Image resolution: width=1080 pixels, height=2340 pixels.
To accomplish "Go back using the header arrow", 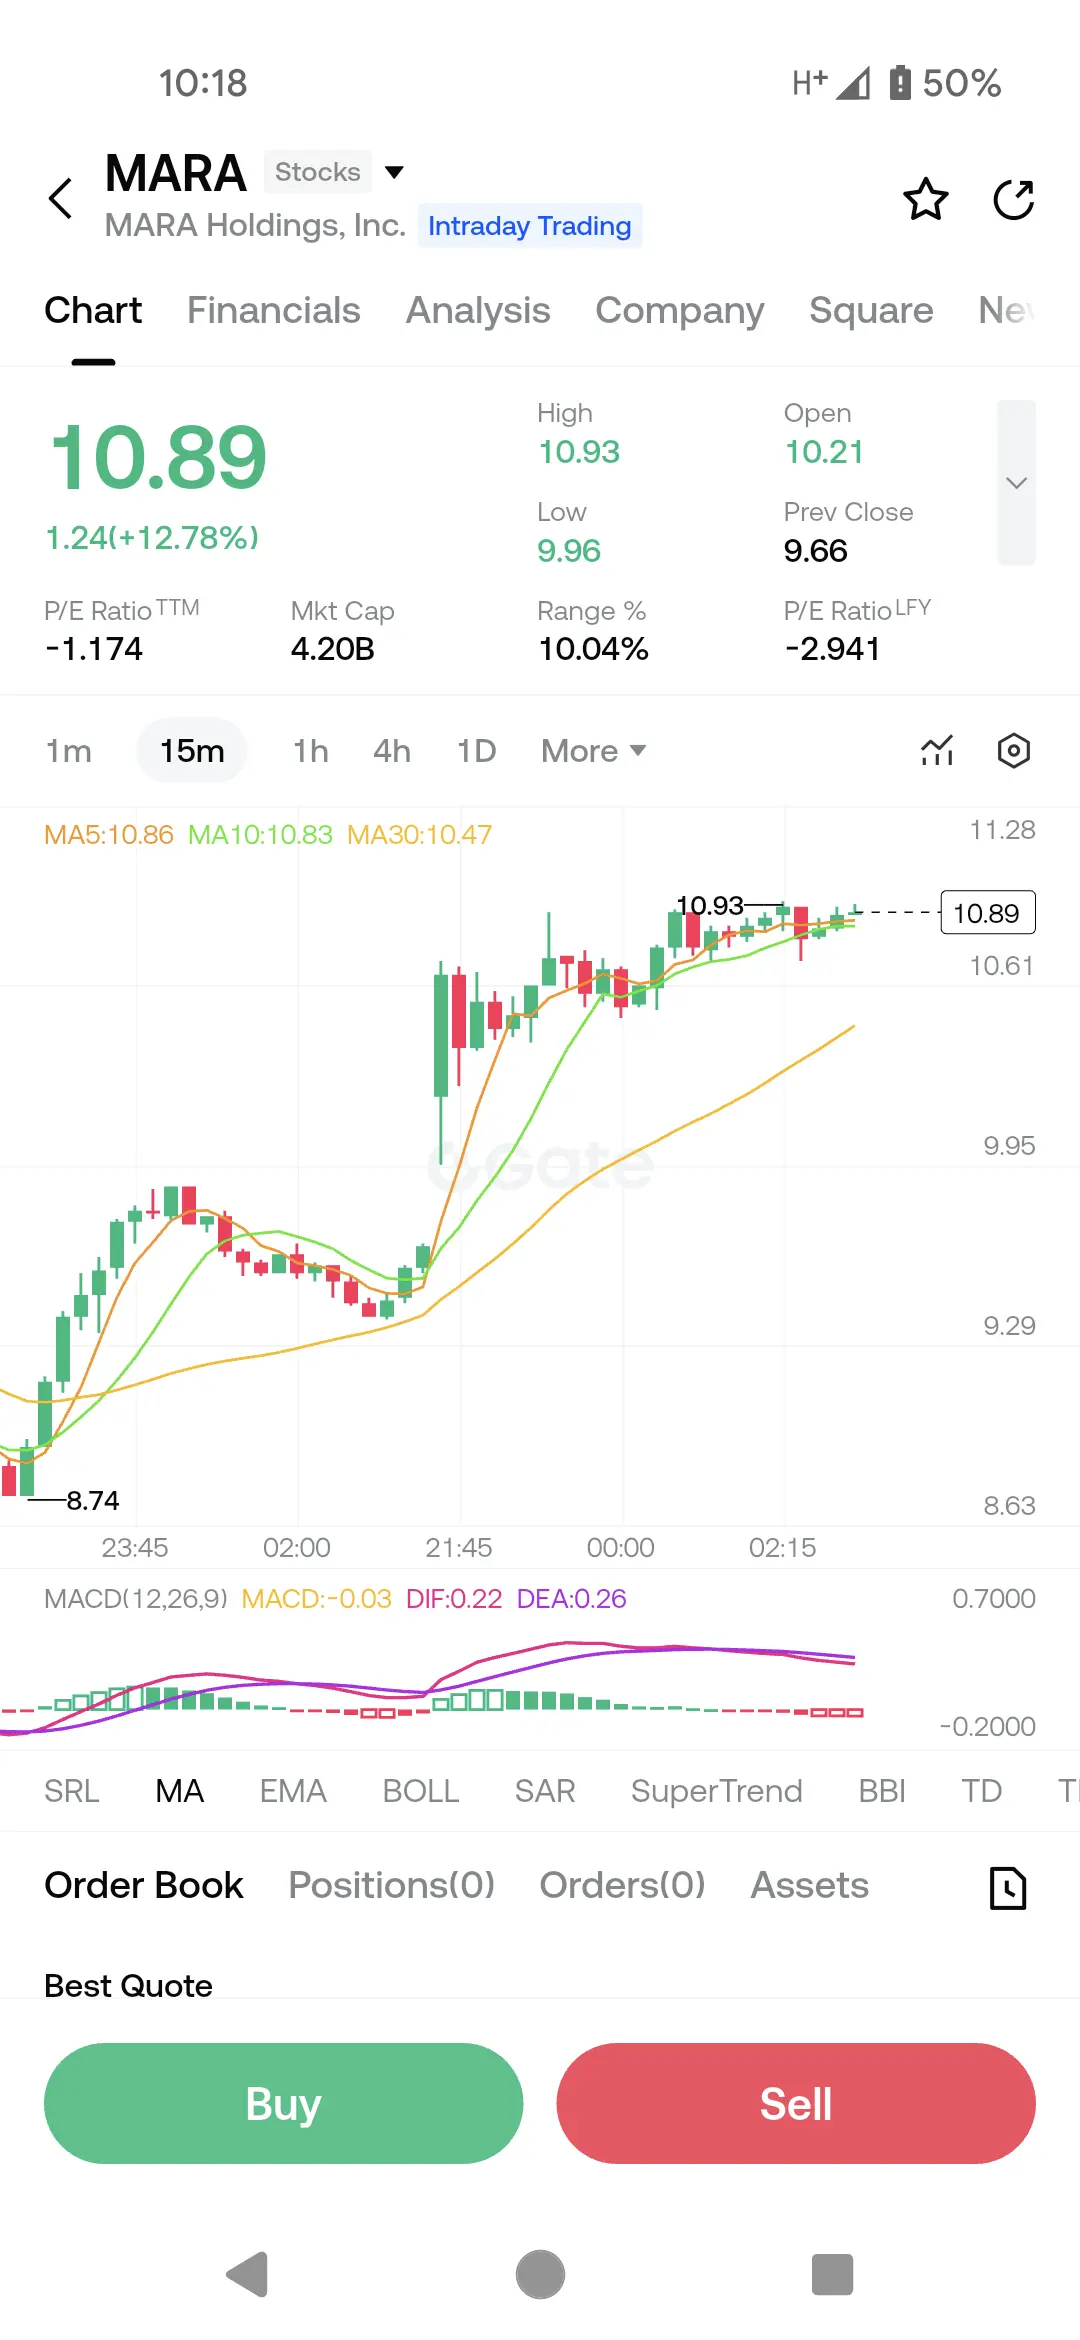I will tap(61, 198).
